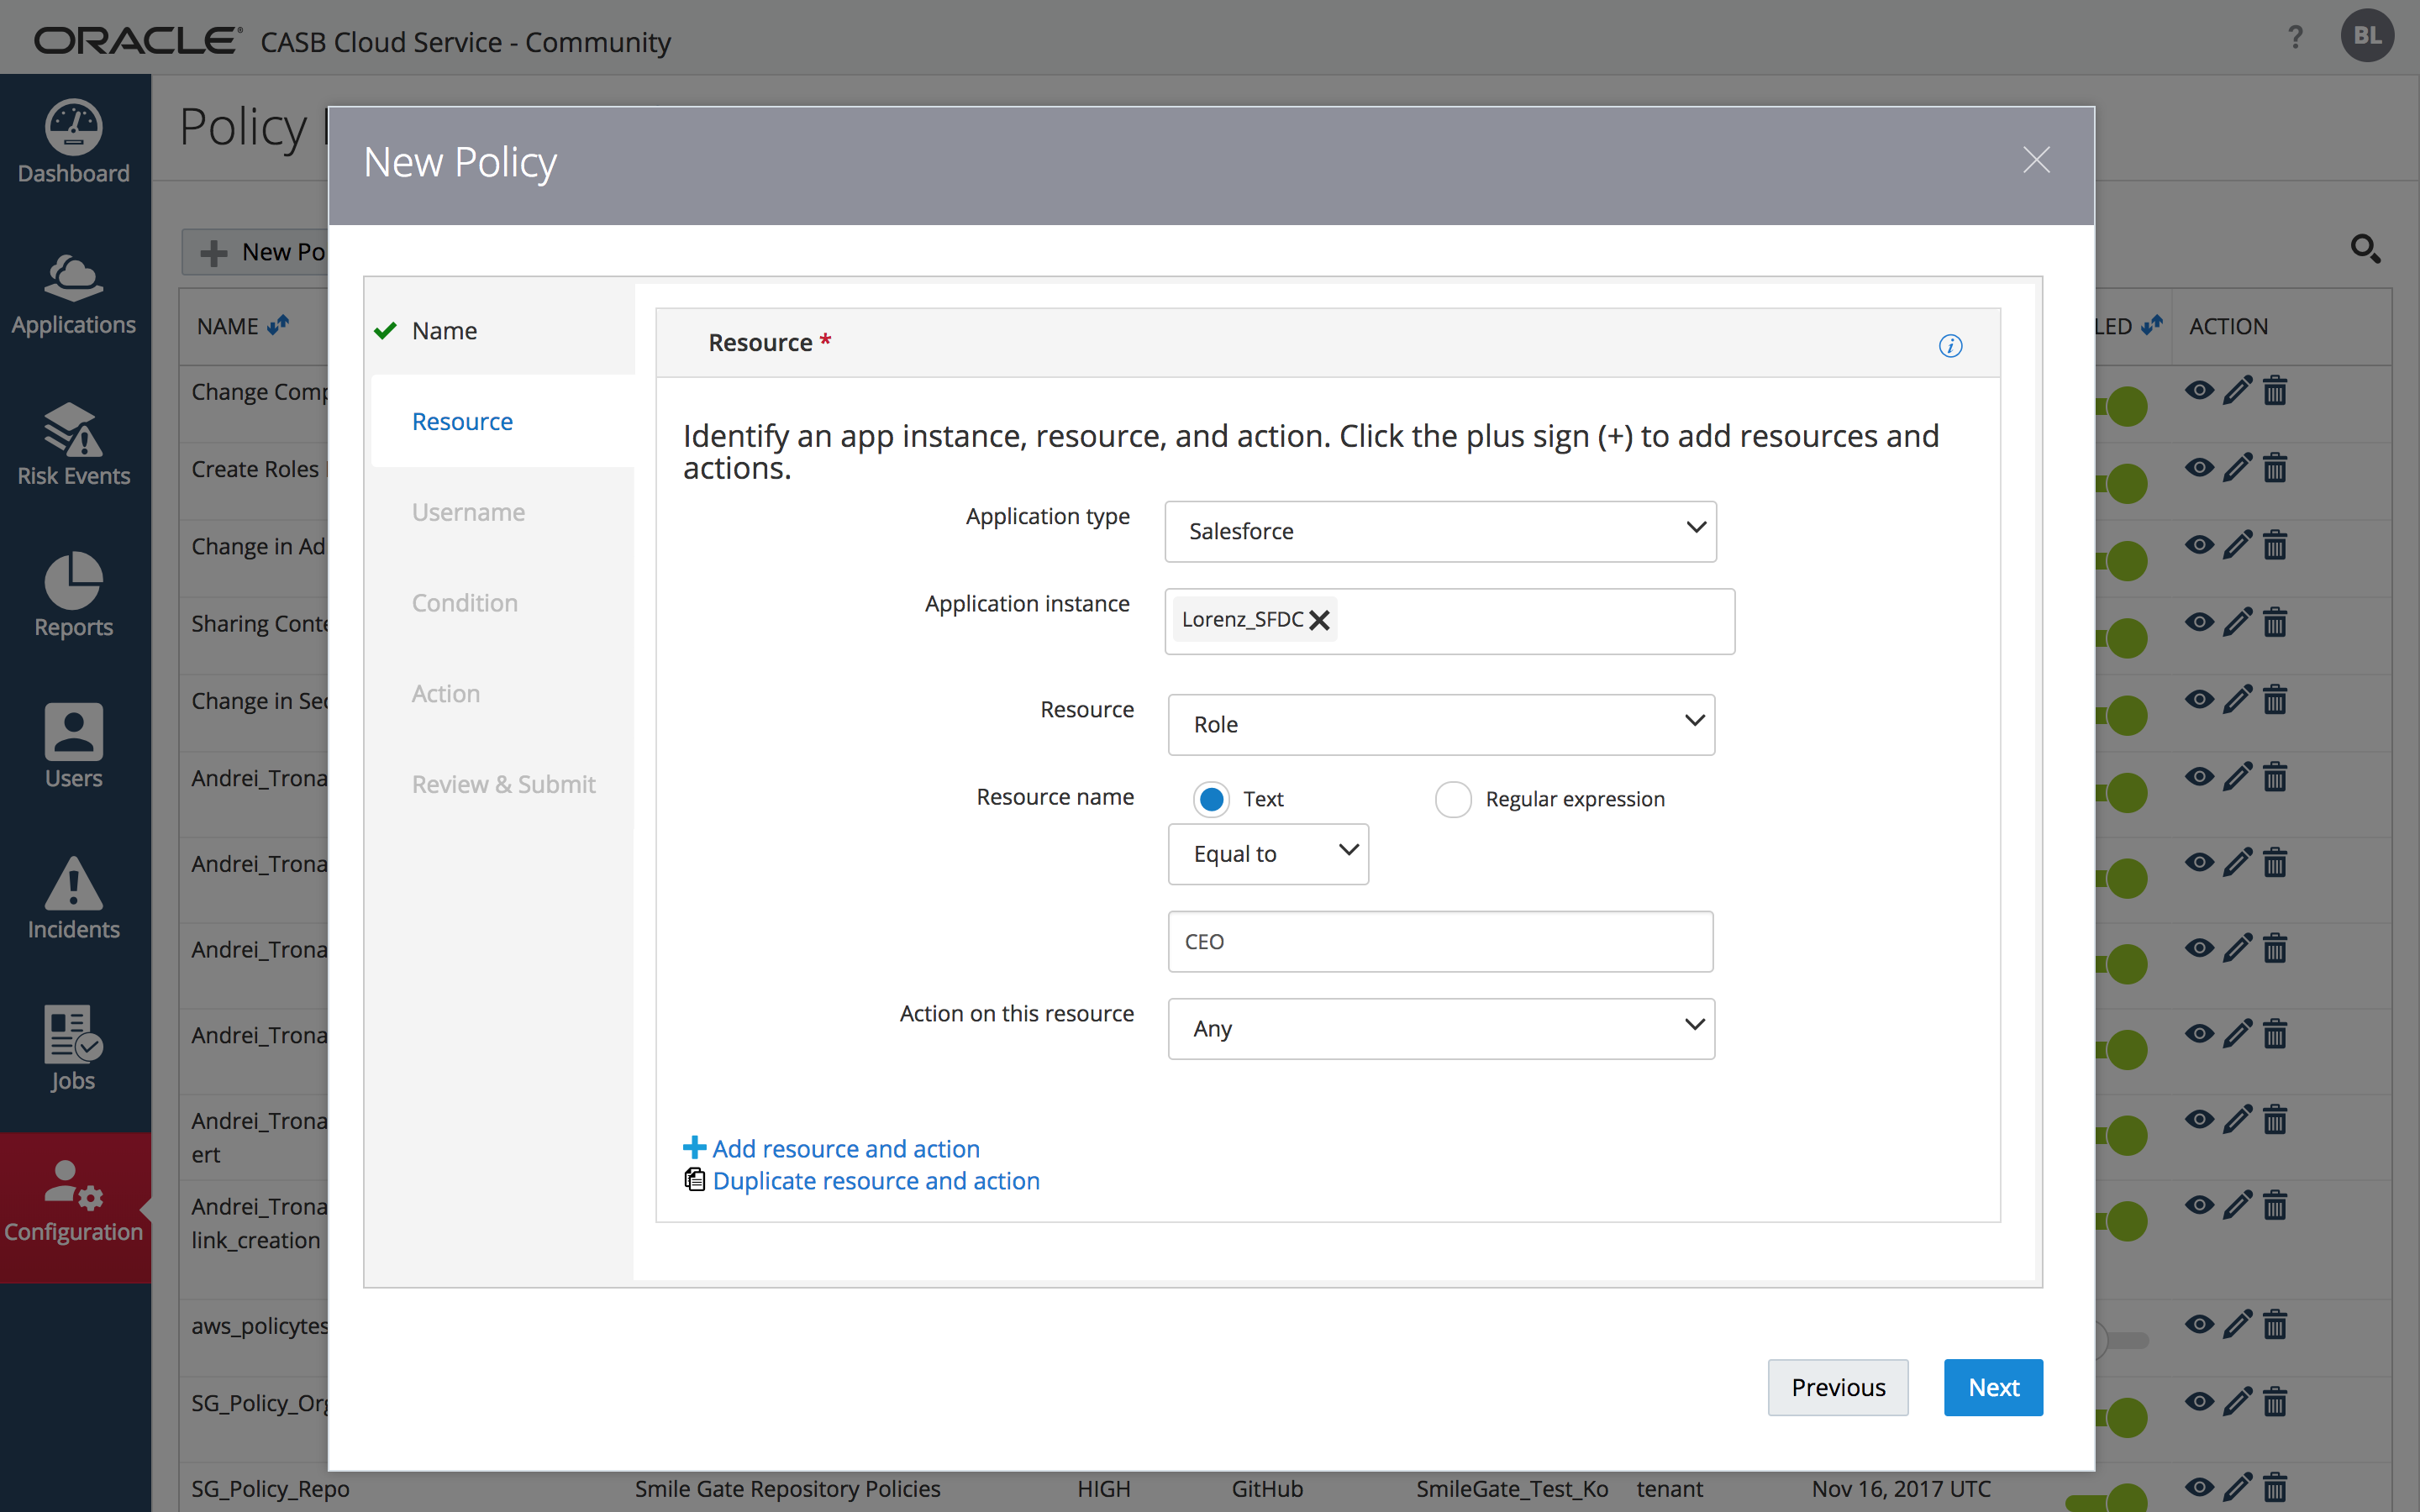Close the New Policy dialog

tap(2036, 160)
